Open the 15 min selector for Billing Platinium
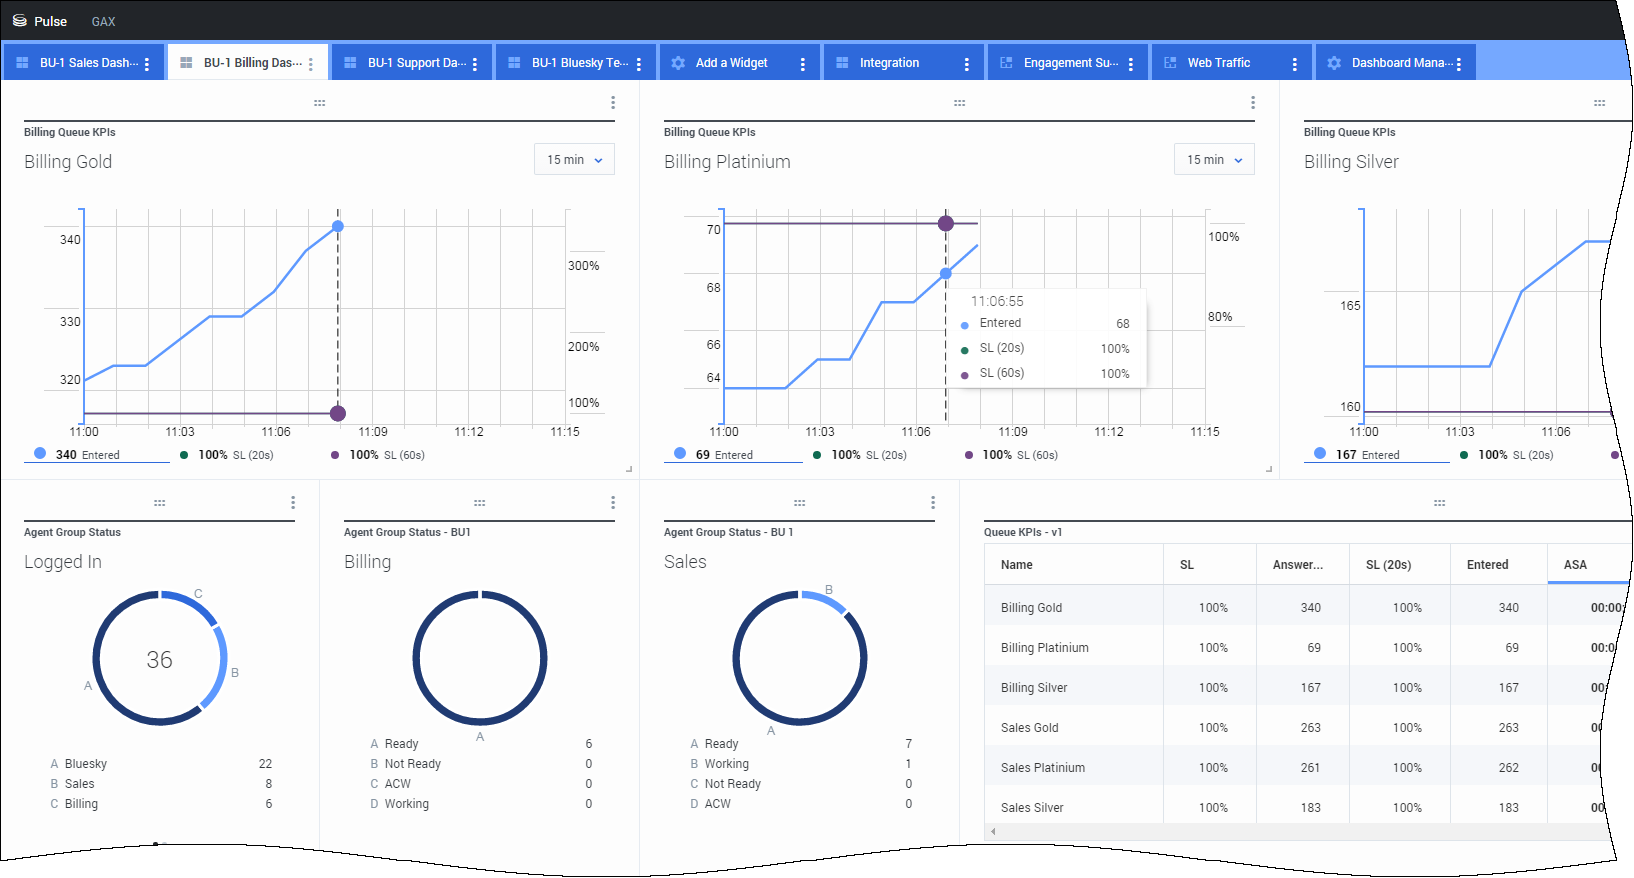 click(1215, 160)
